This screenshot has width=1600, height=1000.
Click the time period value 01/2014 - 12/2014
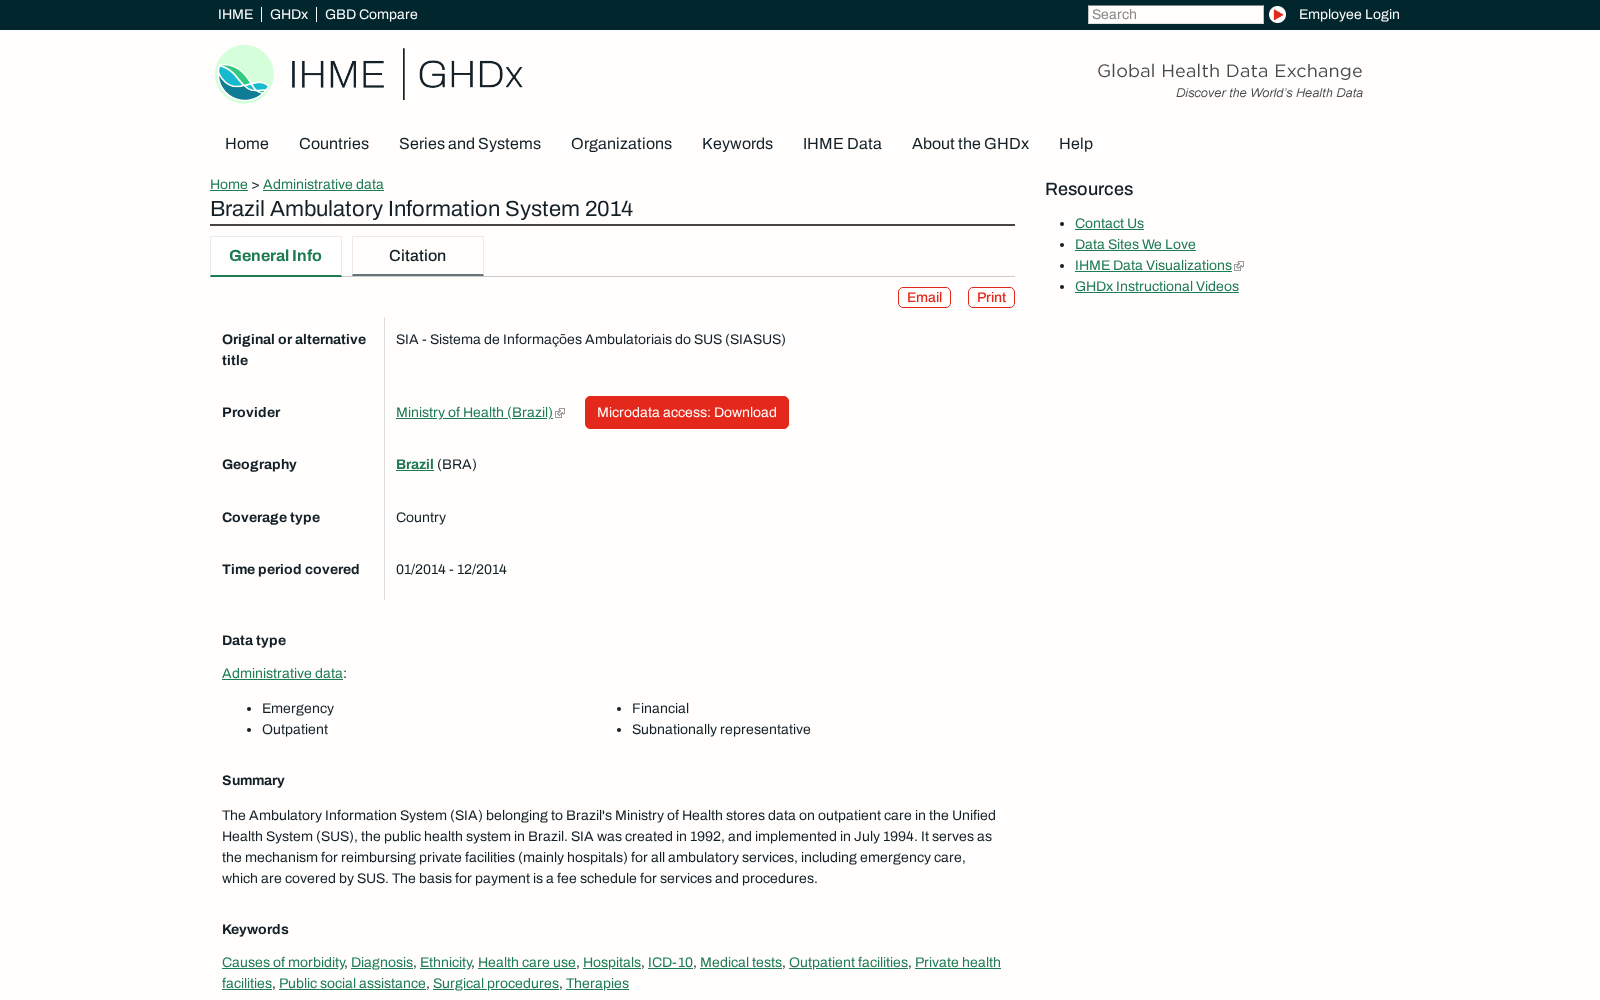click(451, 569)
